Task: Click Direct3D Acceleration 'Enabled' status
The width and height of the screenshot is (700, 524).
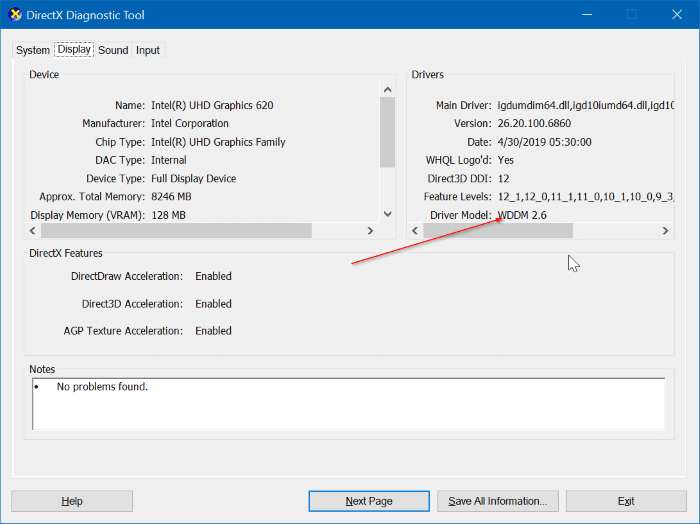Action: point(213,304)
